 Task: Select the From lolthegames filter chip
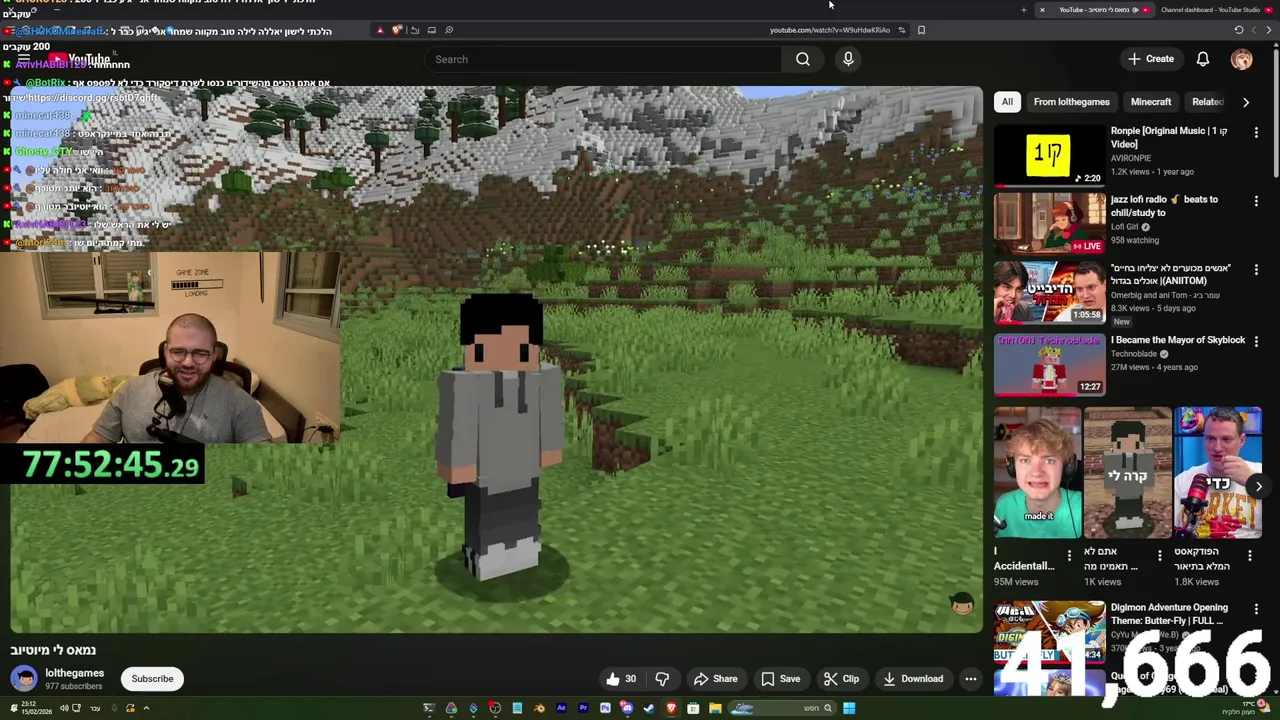pyautogui.click(x=1071, y=102)
